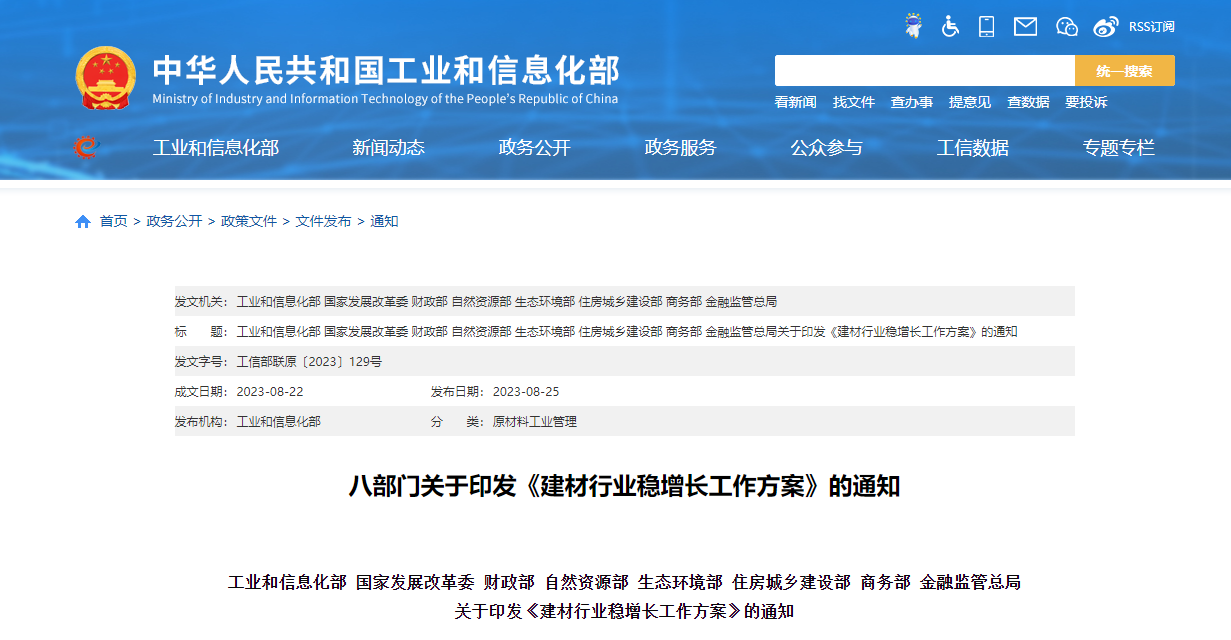This screenshot has height=640, width=1231.
Task: Go to 首页 in the breadcrumb
Action: tap(113, 221)
